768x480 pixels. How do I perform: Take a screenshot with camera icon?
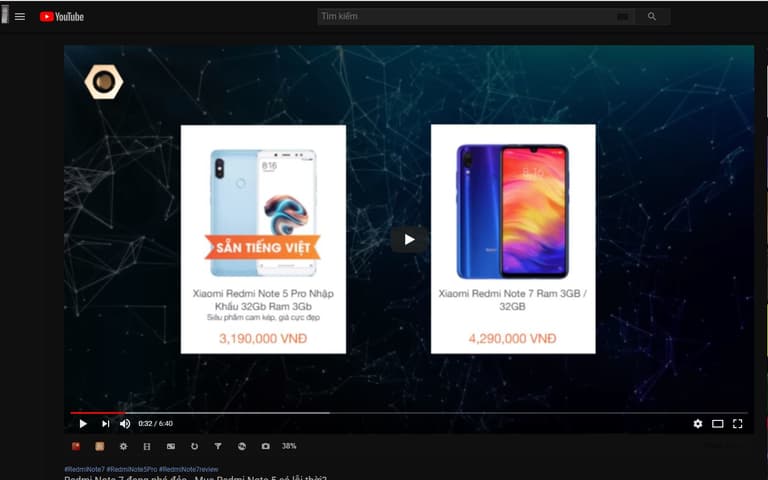pos(265,446)
